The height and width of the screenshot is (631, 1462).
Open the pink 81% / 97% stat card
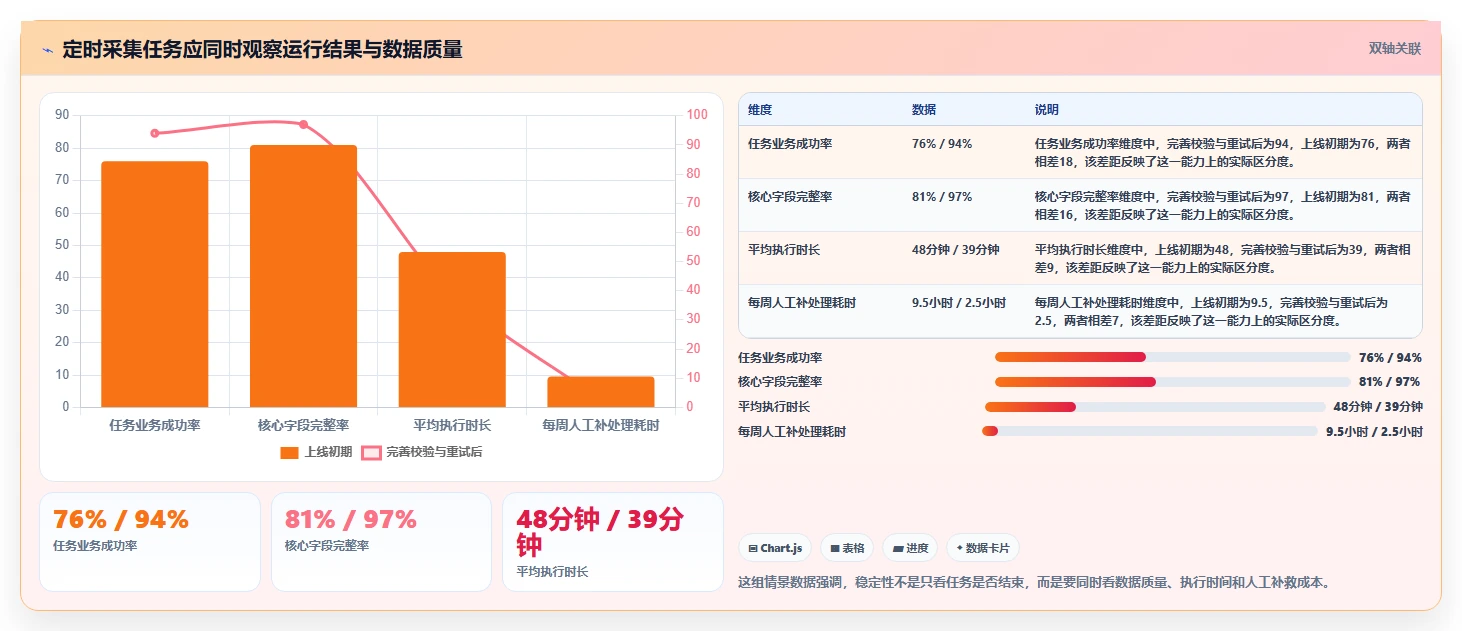381,542
